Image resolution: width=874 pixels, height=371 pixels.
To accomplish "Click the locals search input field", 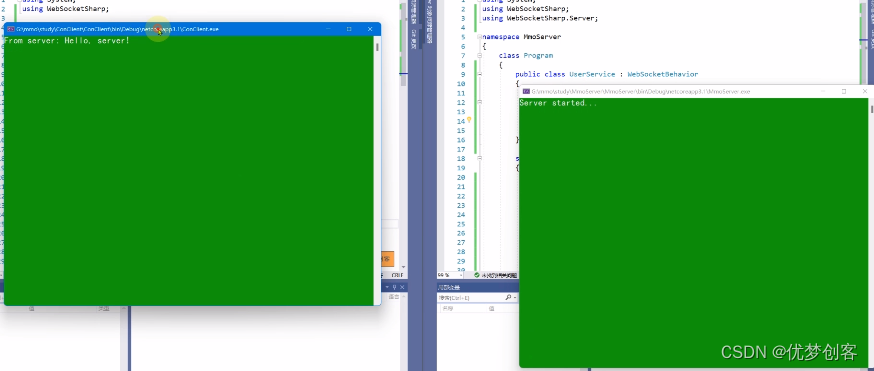I will click(470, 297).
